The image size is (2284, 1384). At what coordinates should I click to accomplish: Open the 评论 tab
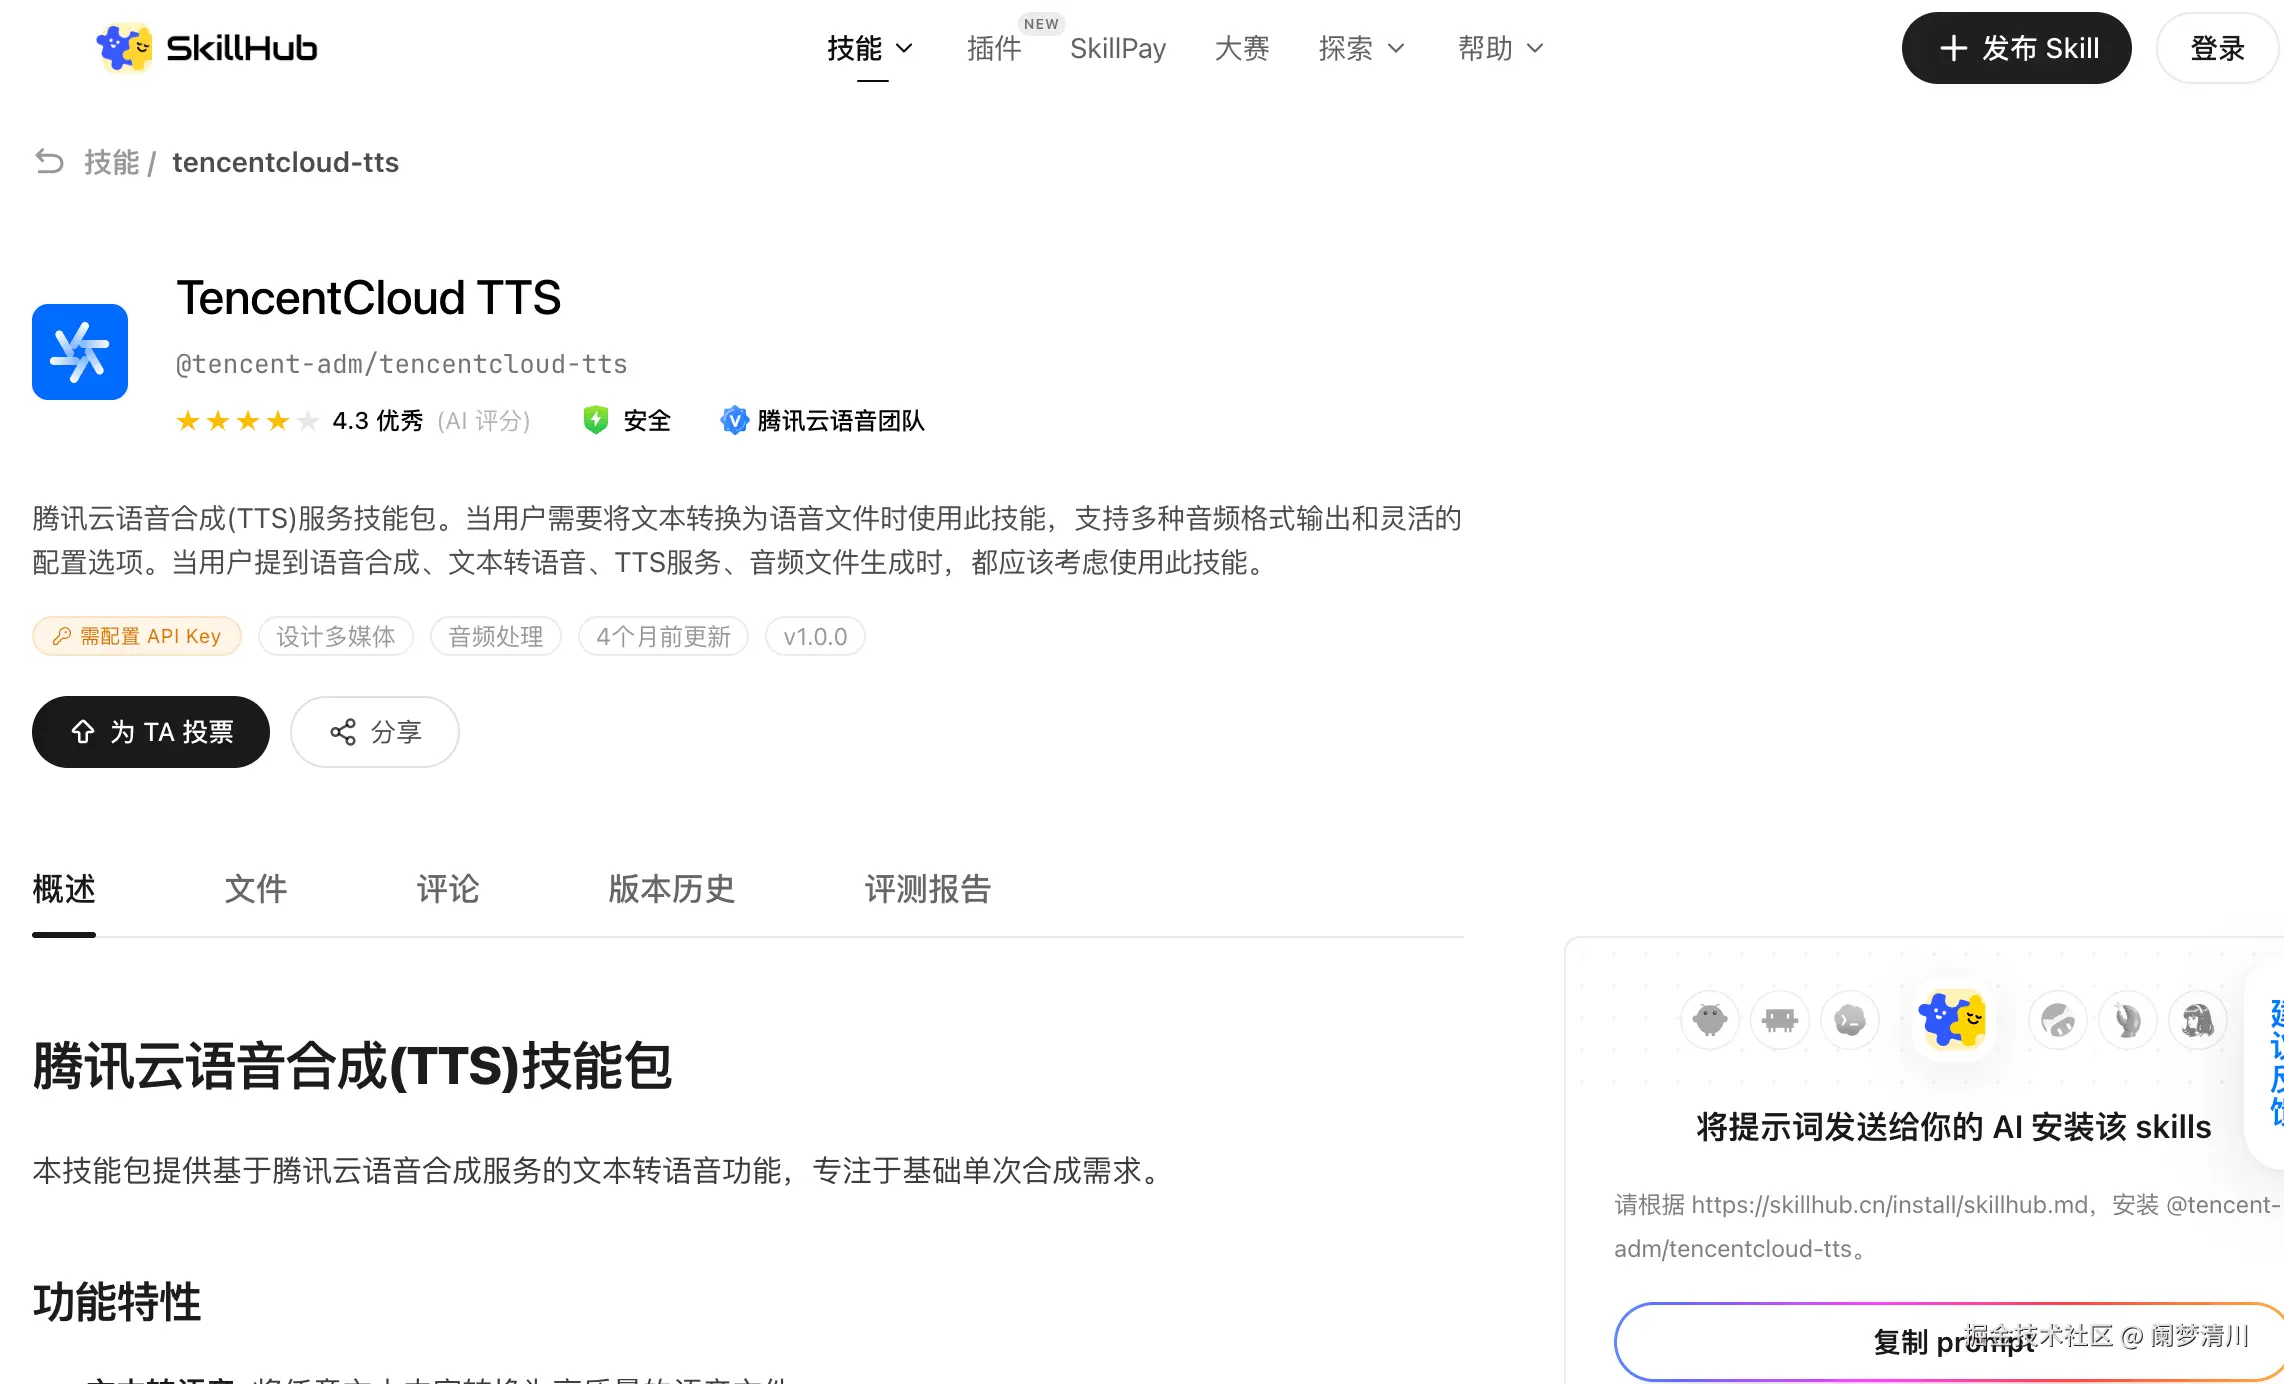(x=448, y=889)
